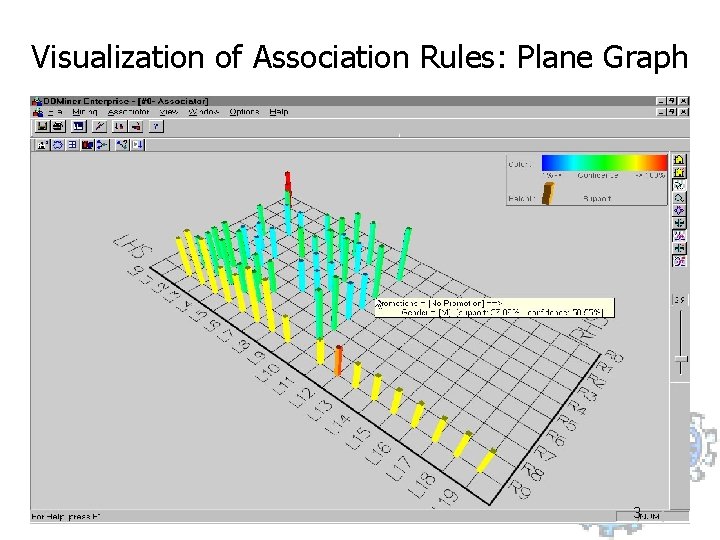Click the DBMiner Enterprise title bar text
Image resolution: width=720 pixels, height=540 pixels.
click(x=126, y=101)
